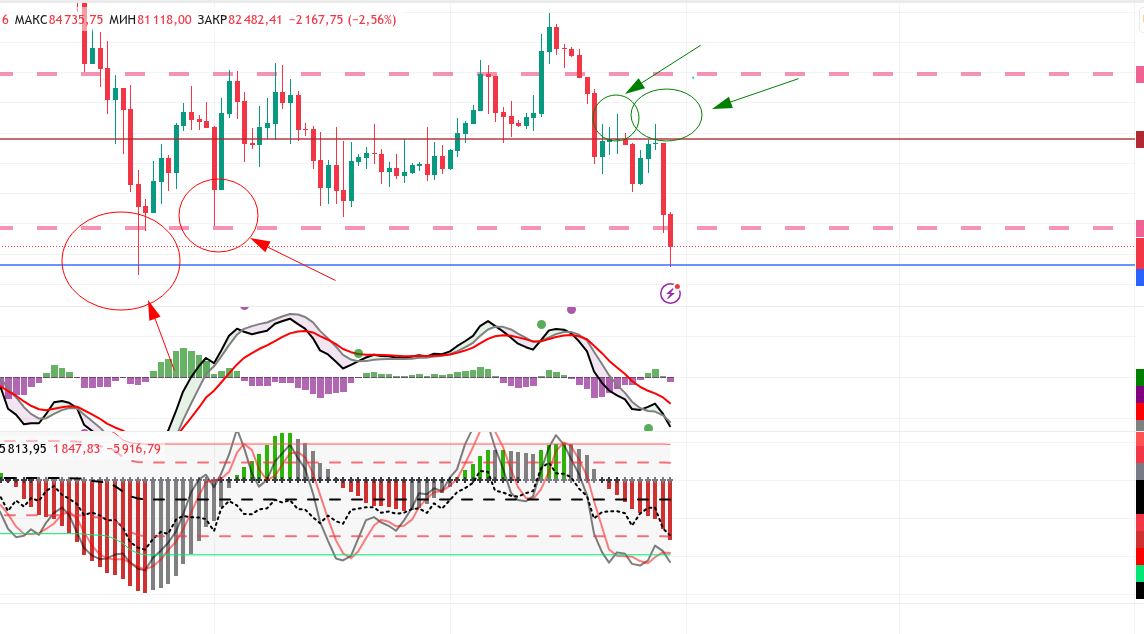This screenshot has width=1144, height=634.
Task: Select the larger red ellipse drawing
Action: pos(64,261)
